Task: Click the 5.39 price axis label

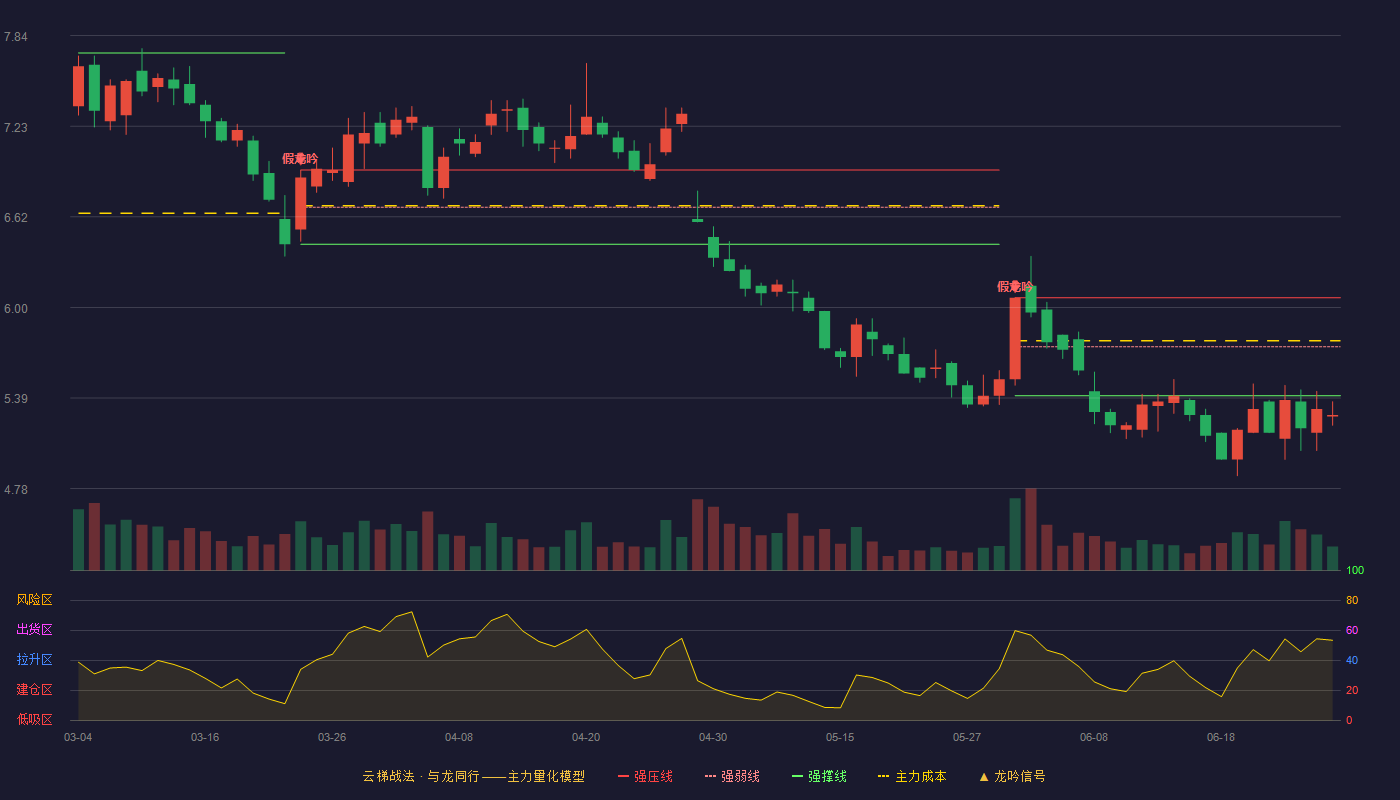Action: click(x=16, y=399)
